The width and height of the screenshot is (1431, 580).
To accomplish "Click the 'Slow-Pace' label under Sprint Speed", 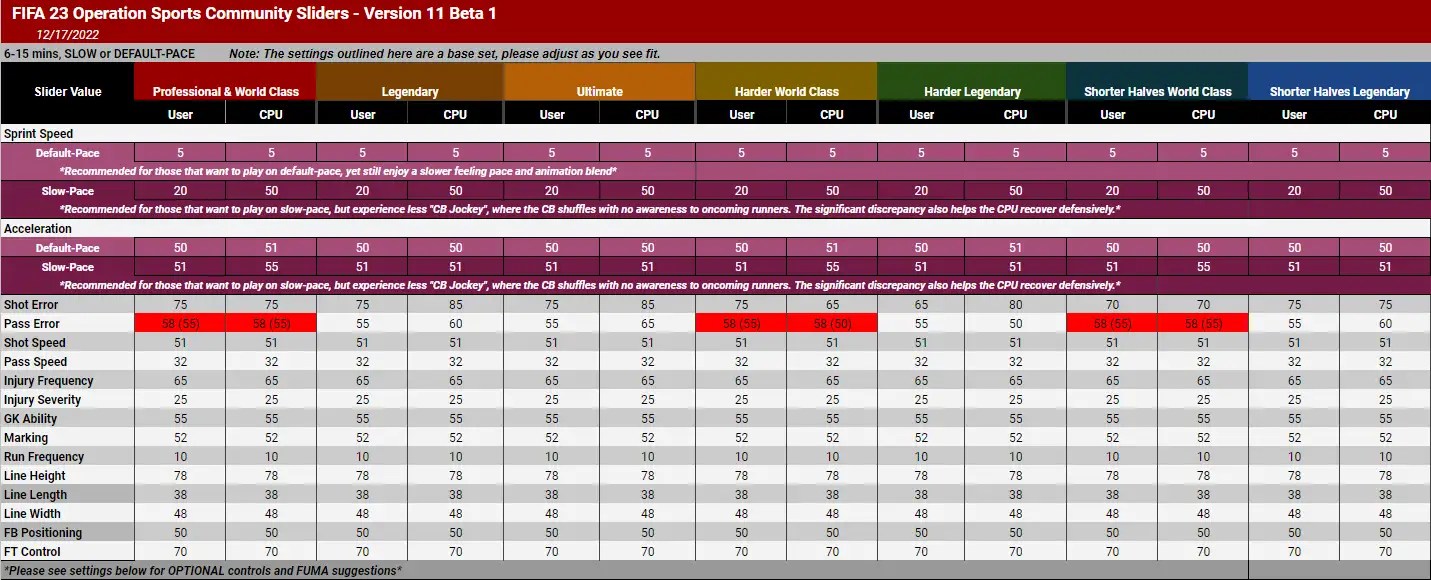I will tap(68, 191).
